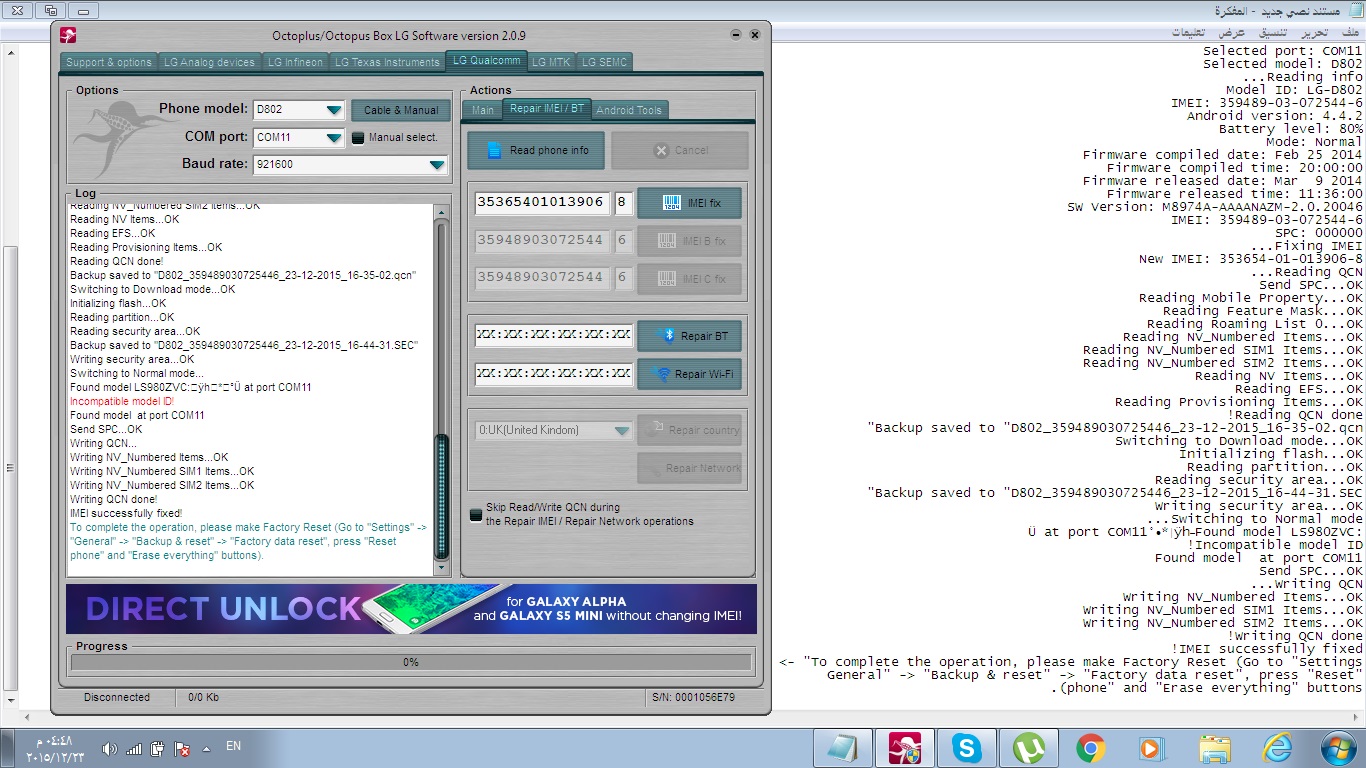The height and width of the screenshot is (768, 1366).
Task: Open the COM port dropdown
Action: [x=333, y=137]
